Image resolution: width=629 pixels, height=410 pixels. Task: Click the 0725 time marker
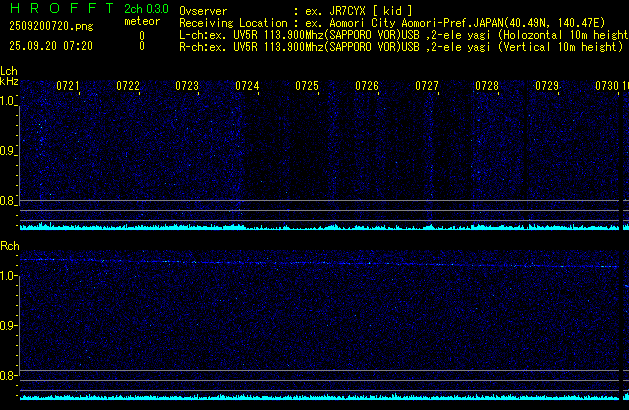tap(307, 87)
